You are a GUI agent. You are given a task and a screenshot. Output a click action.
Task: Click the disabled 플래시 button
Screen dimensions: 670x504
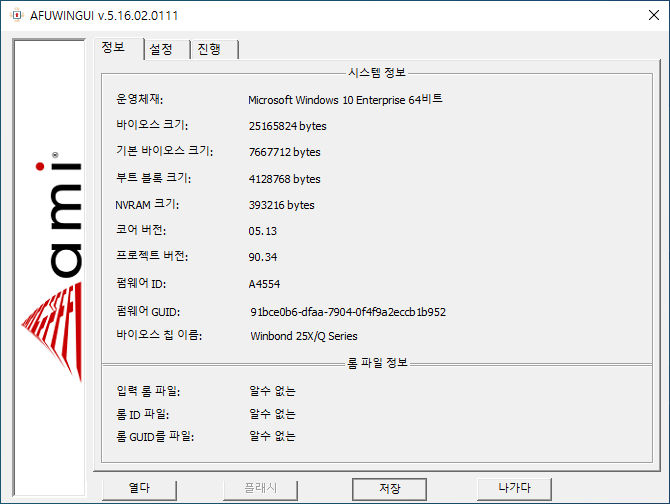[260, 488]
